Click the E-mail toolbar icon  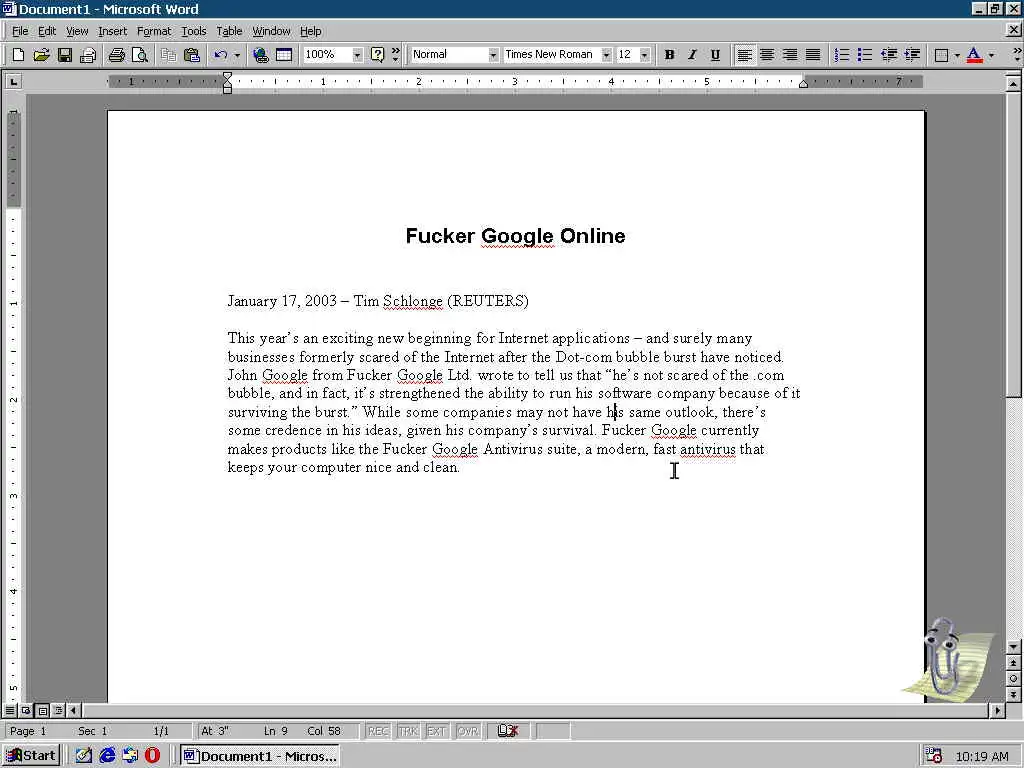coord(88,55)
